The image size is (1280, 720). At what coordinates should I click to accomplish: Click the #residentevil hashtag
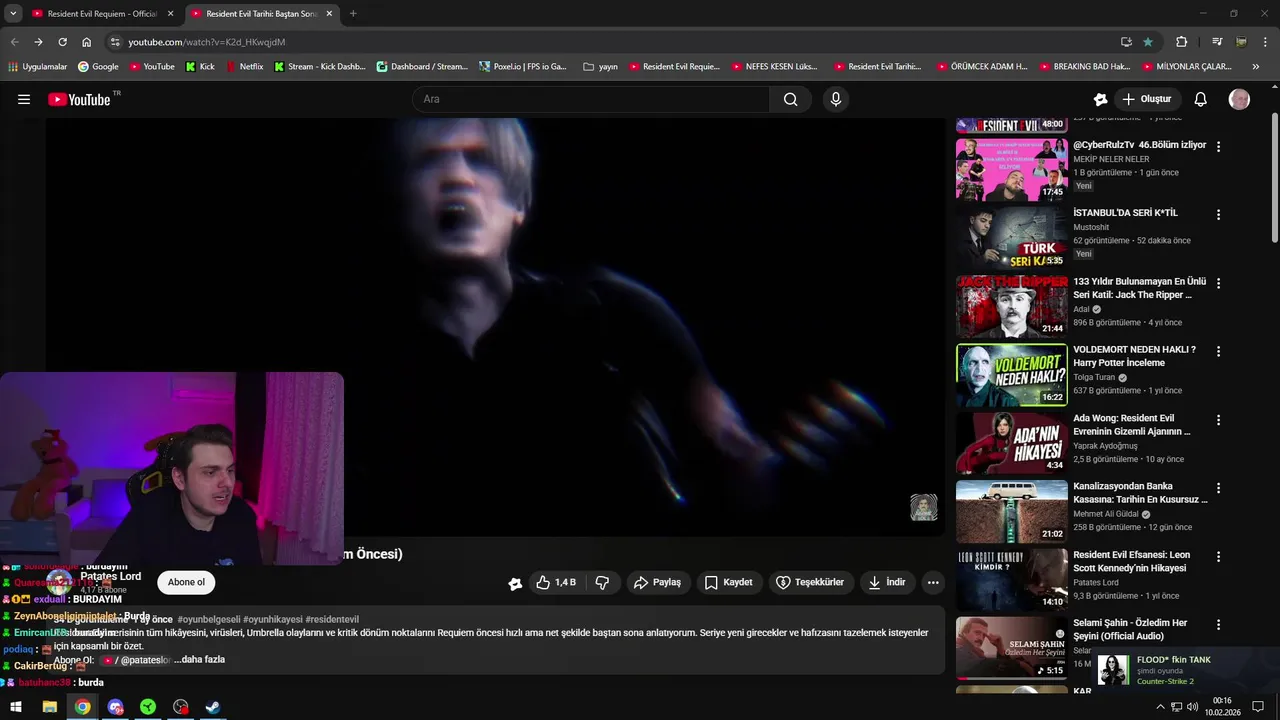[332, 619]
